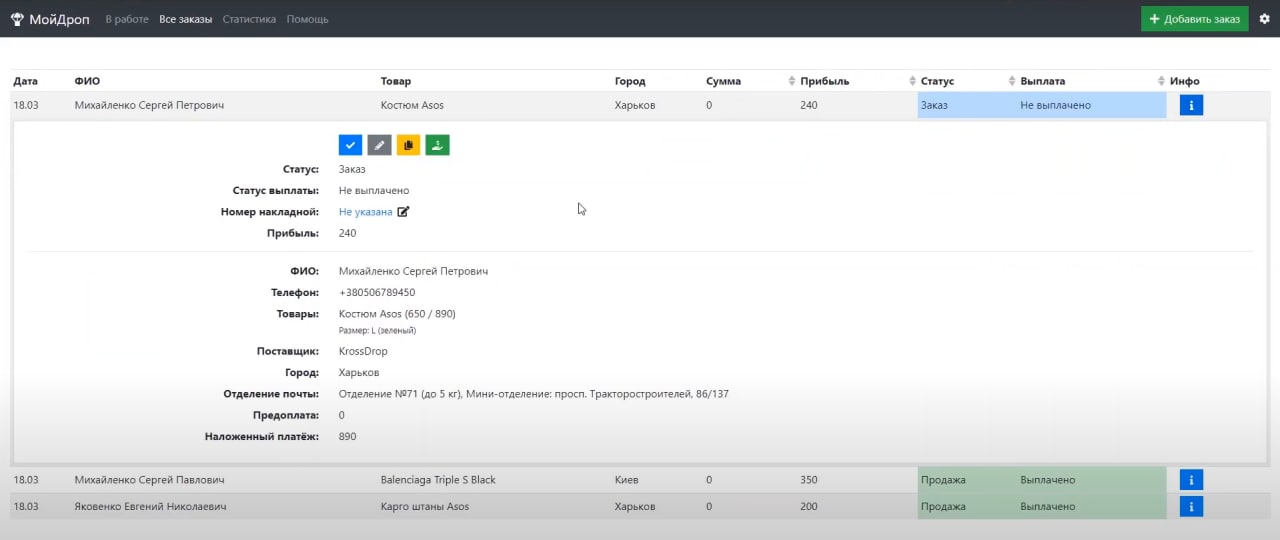Click phone number +380506789450
Viewport: 1280px width, 540px height.
(x=377, y=293)
